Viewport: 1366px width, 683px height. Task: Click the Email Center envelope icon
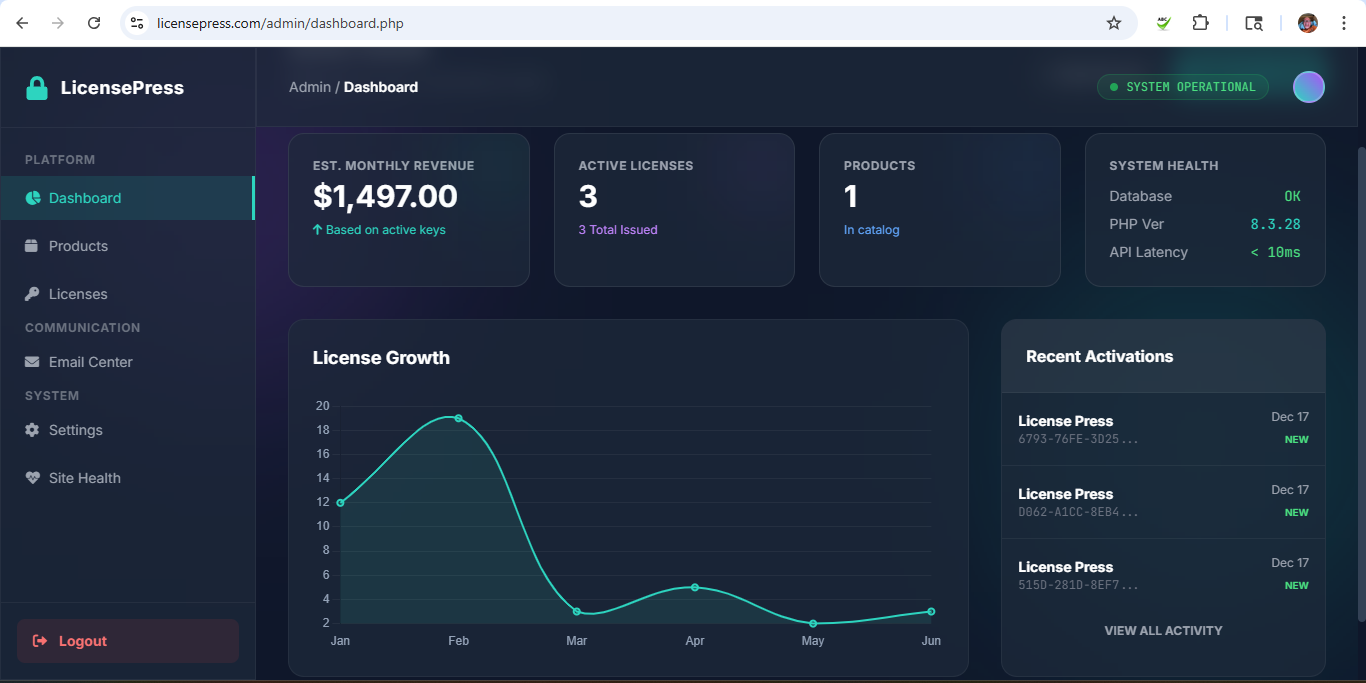tap(33, 361)
